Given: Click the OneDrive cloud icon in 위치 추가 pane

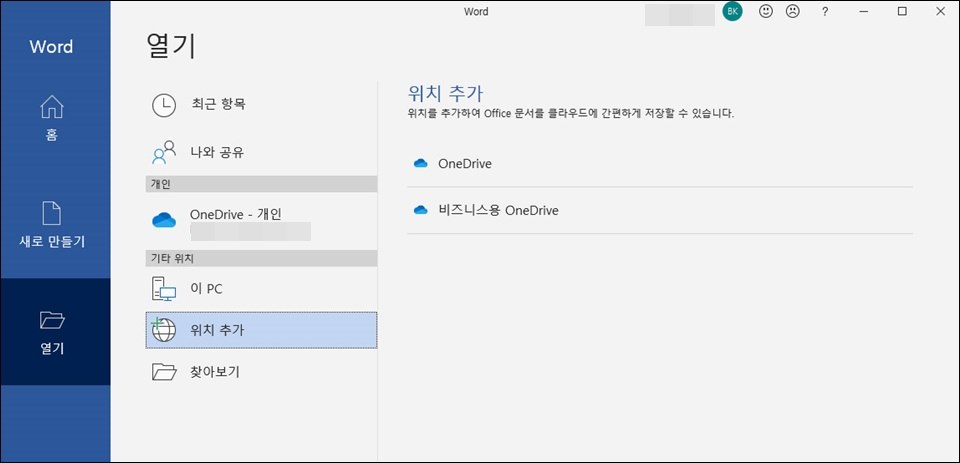Looking at the screenshot, I should click(x=420, y=164).
